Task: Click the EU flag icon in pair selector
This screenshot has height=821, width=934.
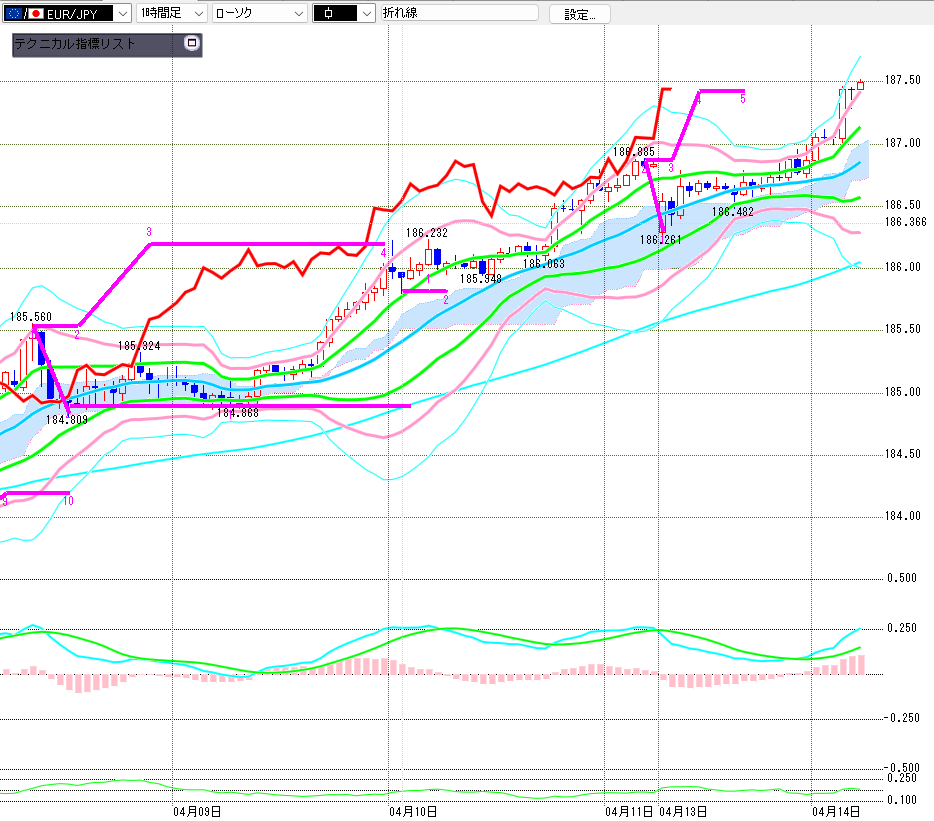Action: pos(15,13)
